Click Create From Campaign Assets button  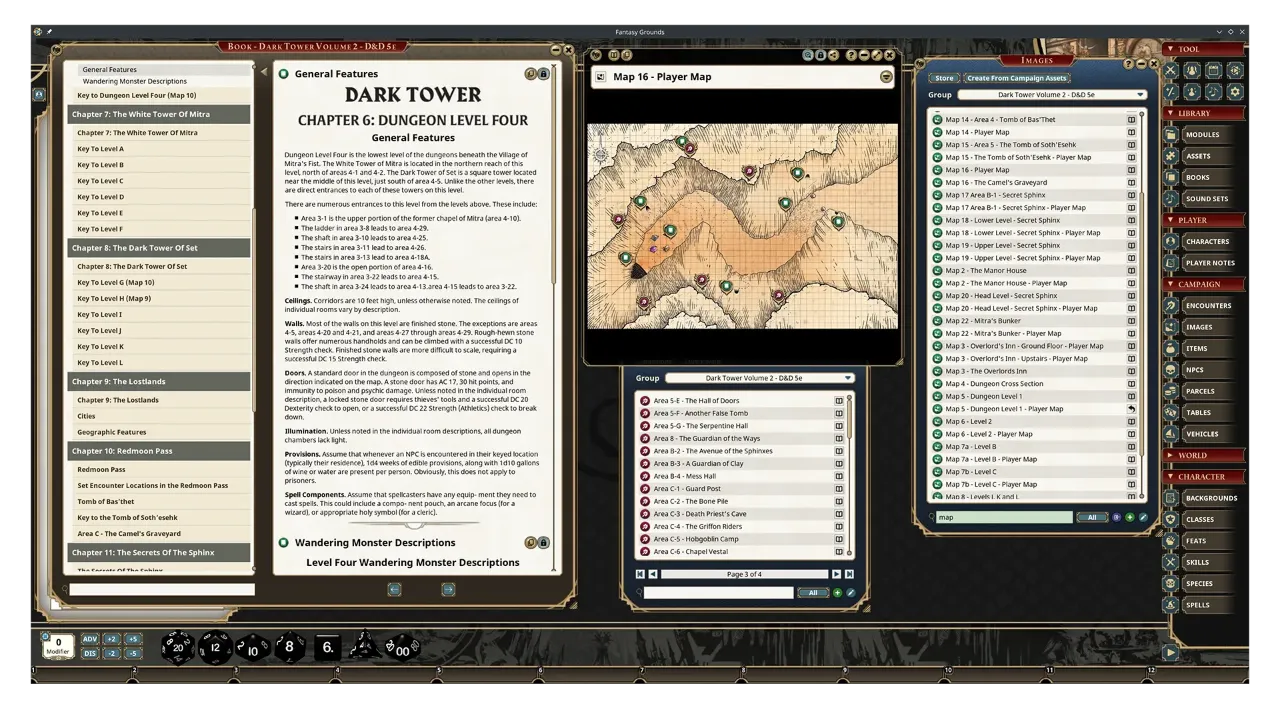[x=1017, y=78]
